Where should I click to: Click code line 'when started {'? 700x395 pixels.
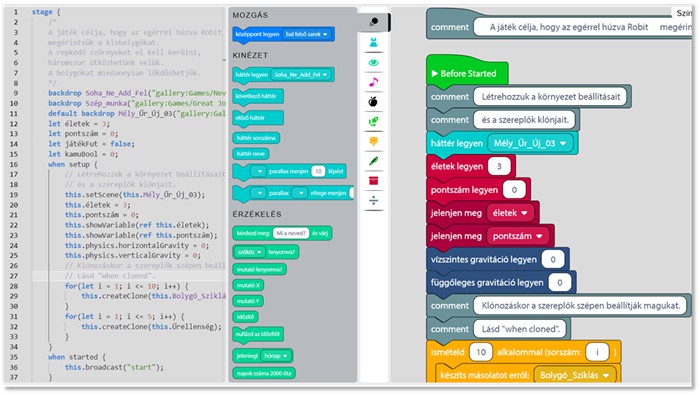click(77, 357)
